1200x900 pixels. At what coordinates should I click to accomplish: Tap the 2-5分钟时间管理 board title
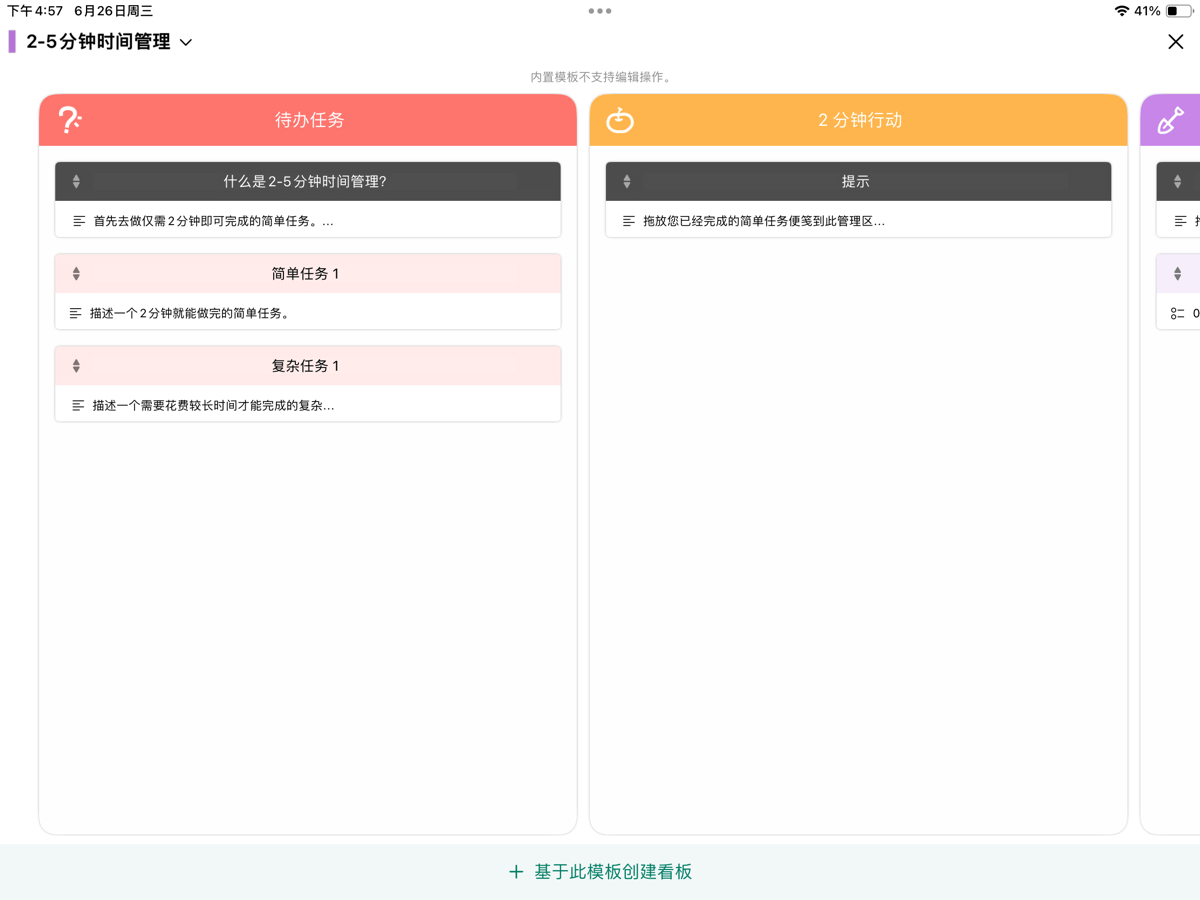coord(98,42)
